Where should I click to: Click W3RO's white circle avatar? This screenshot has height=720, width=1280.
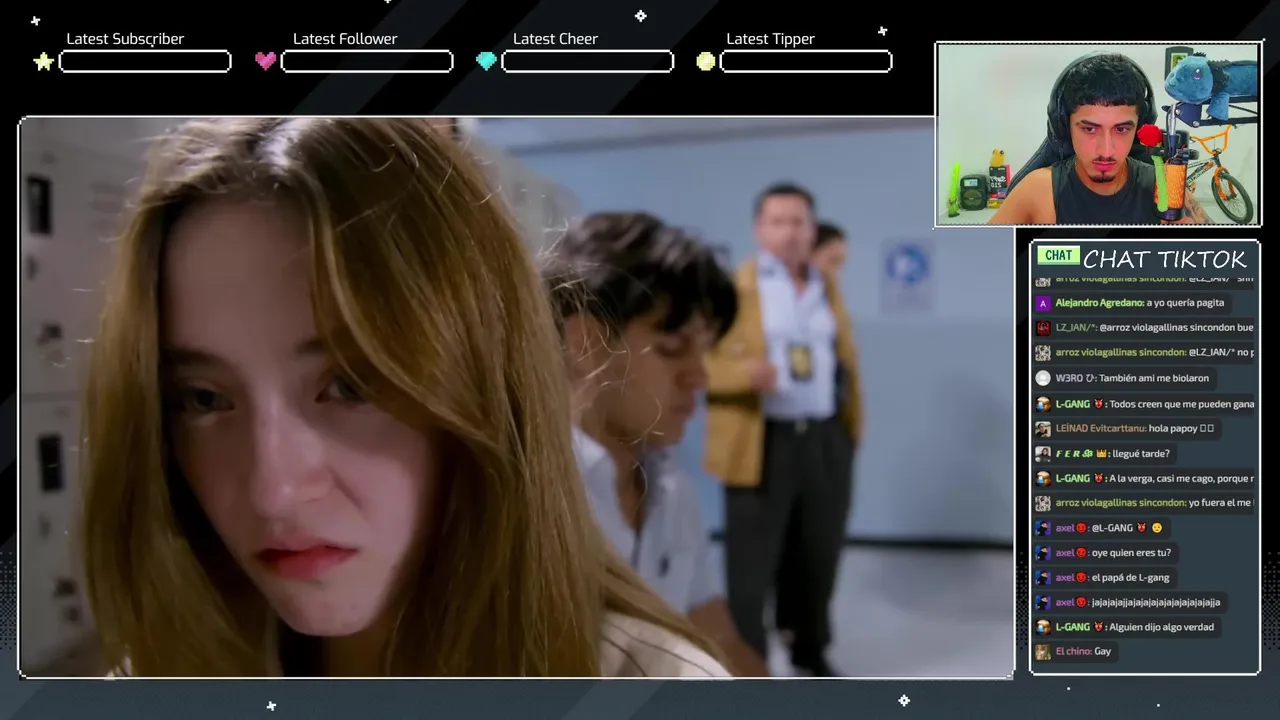click(1043, 378)
